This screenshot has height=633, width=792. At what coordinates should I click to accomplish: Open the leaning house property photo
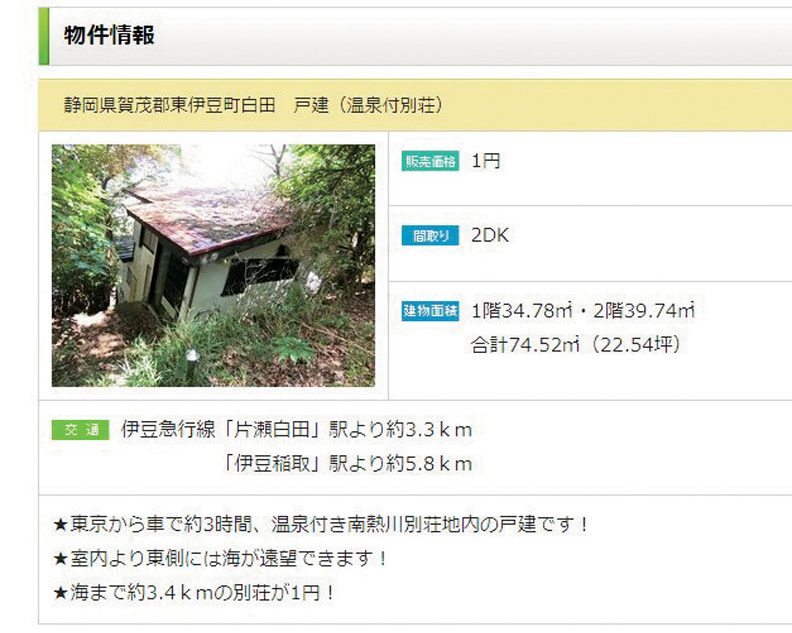213,266
